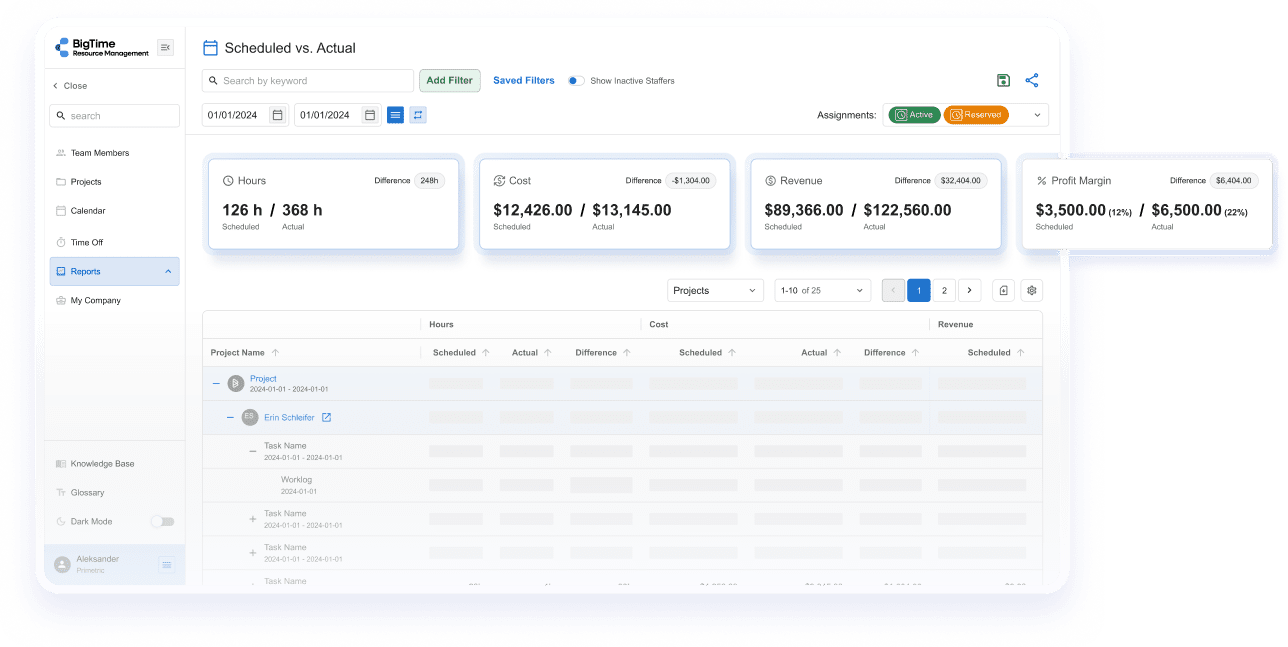This screenshot has width=1288, height=647.
Task: Toggle Show Inactive Staffers switch
Action: [x=576, y=81]
